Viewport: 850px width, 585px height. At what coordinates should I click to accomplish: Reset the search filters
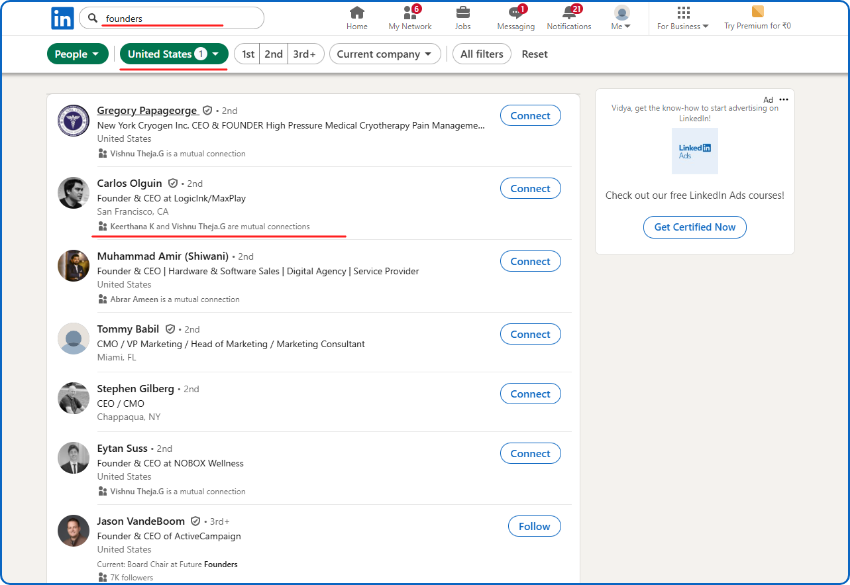tap(535, 54)
